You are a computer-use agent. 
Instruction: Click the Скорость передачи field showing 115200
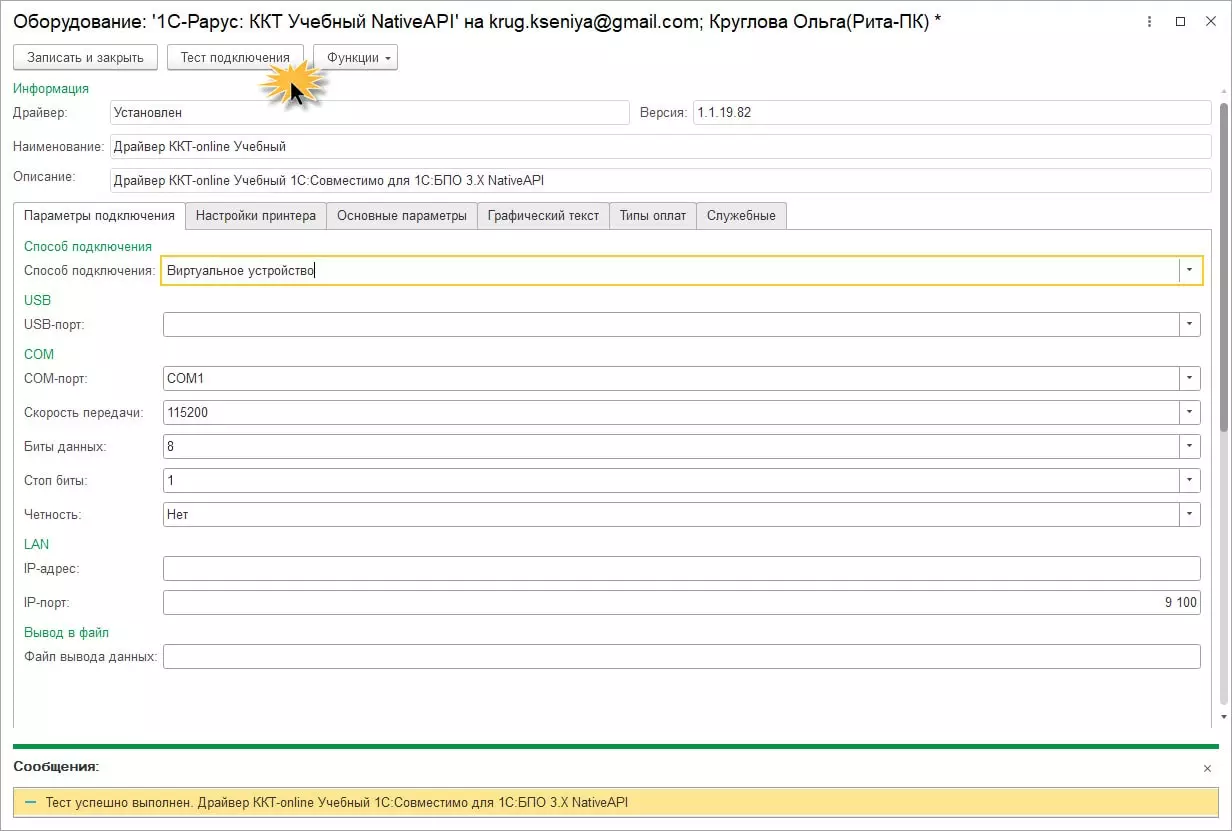coord(670,412)
